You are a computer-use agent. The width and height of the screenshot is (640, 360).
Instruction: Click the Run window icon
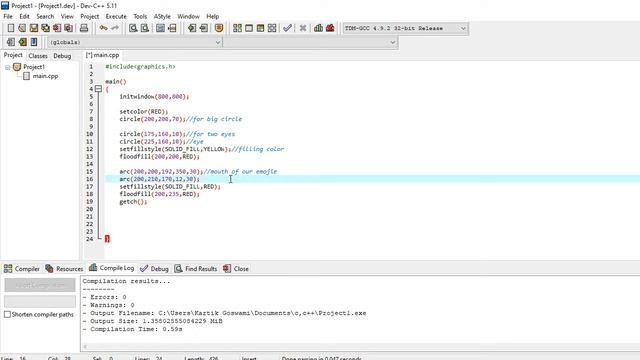pos(249,28)
